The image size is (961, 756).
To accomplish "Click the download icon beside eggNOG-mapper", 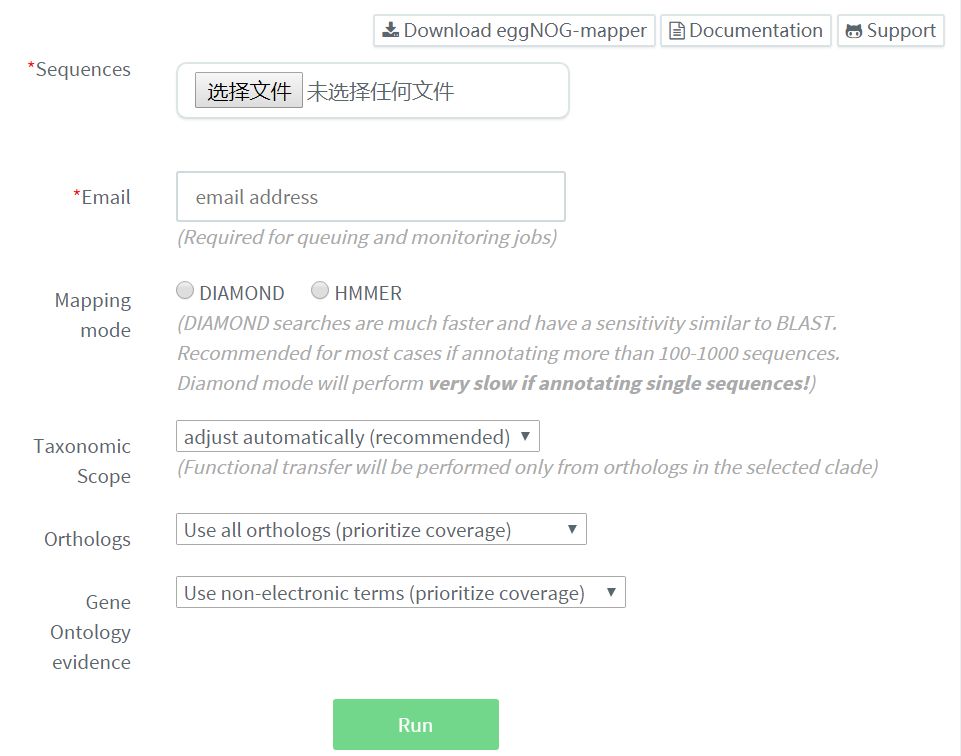I will click(x=390, y=30).
